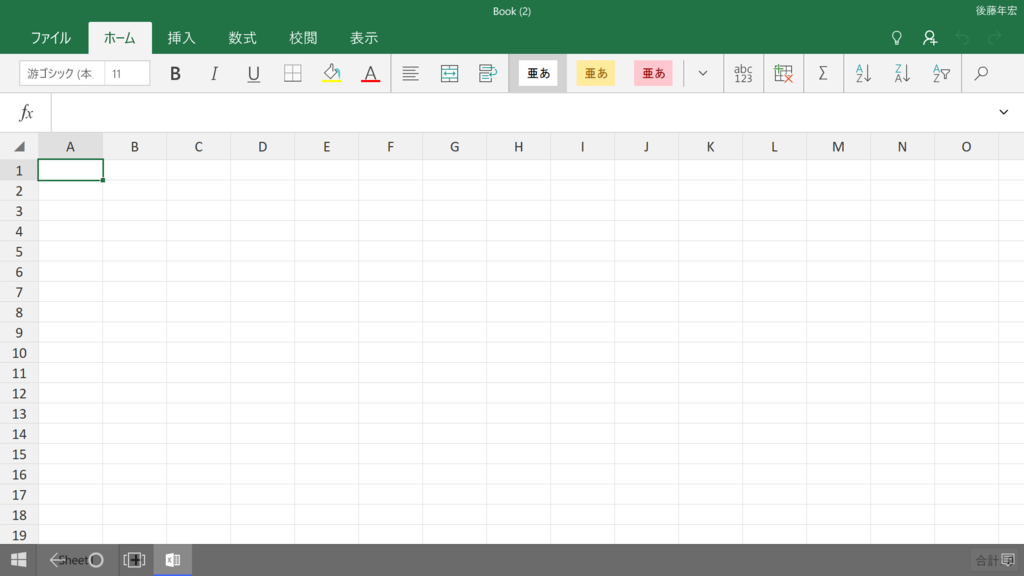Click the account name 後藤年宏
1024x576 pixels.
click(x=996, y=10)
